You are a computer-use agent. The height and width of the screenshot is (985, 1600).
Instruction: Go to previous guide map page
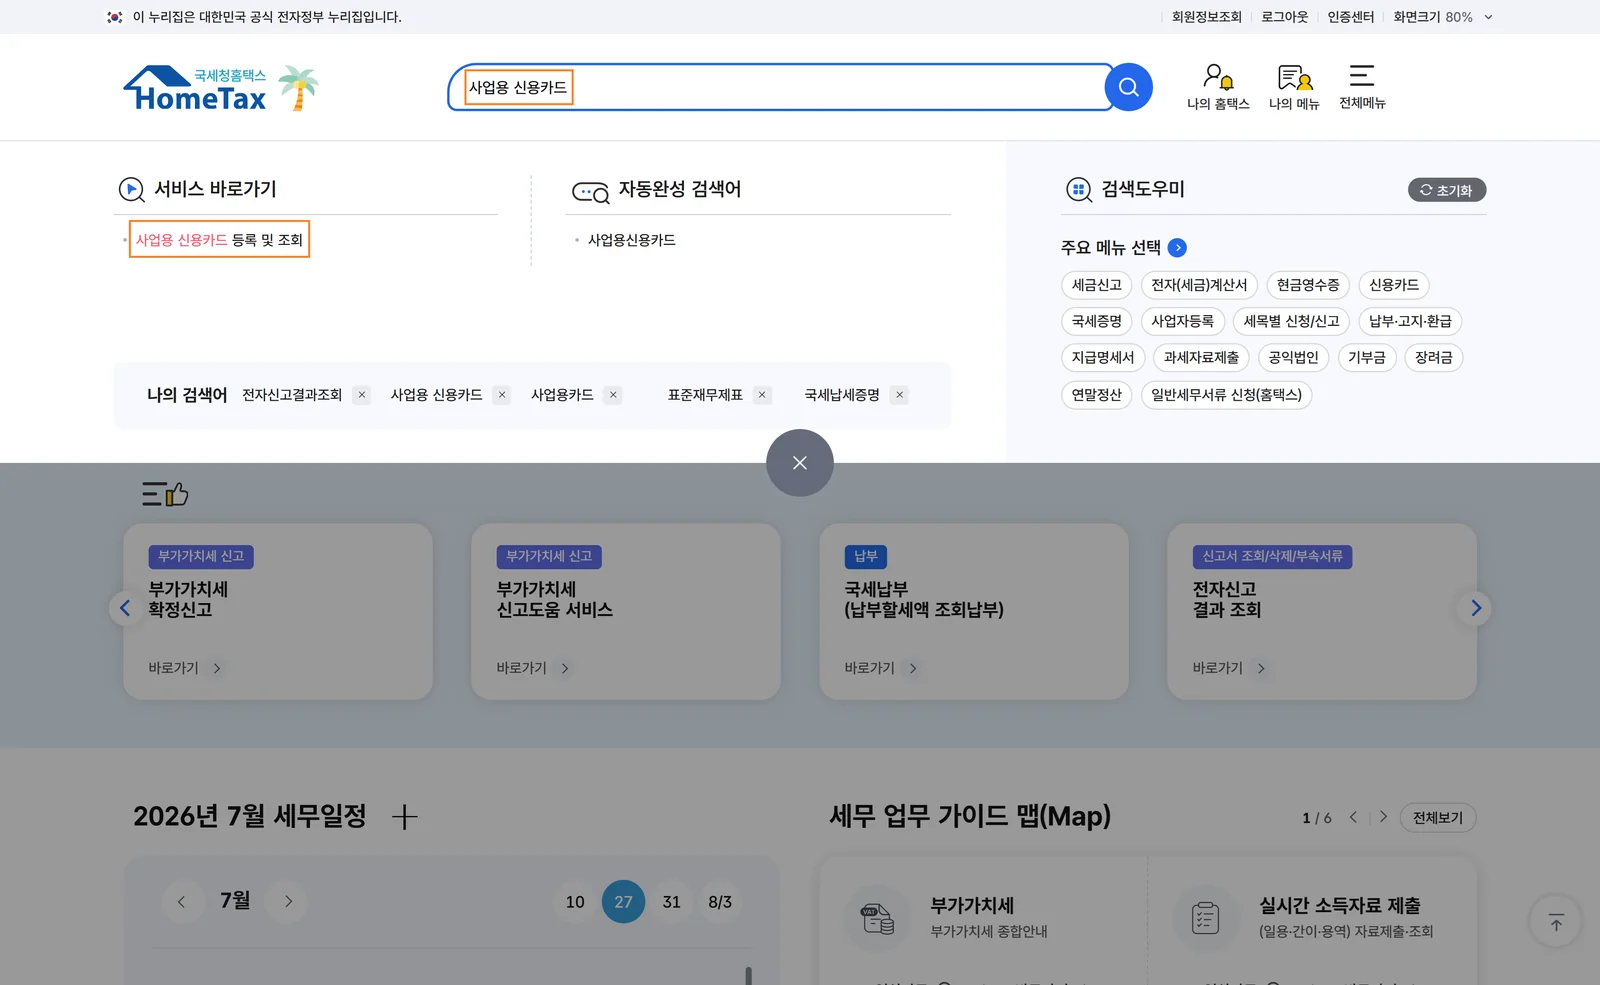pos(1353,817)
